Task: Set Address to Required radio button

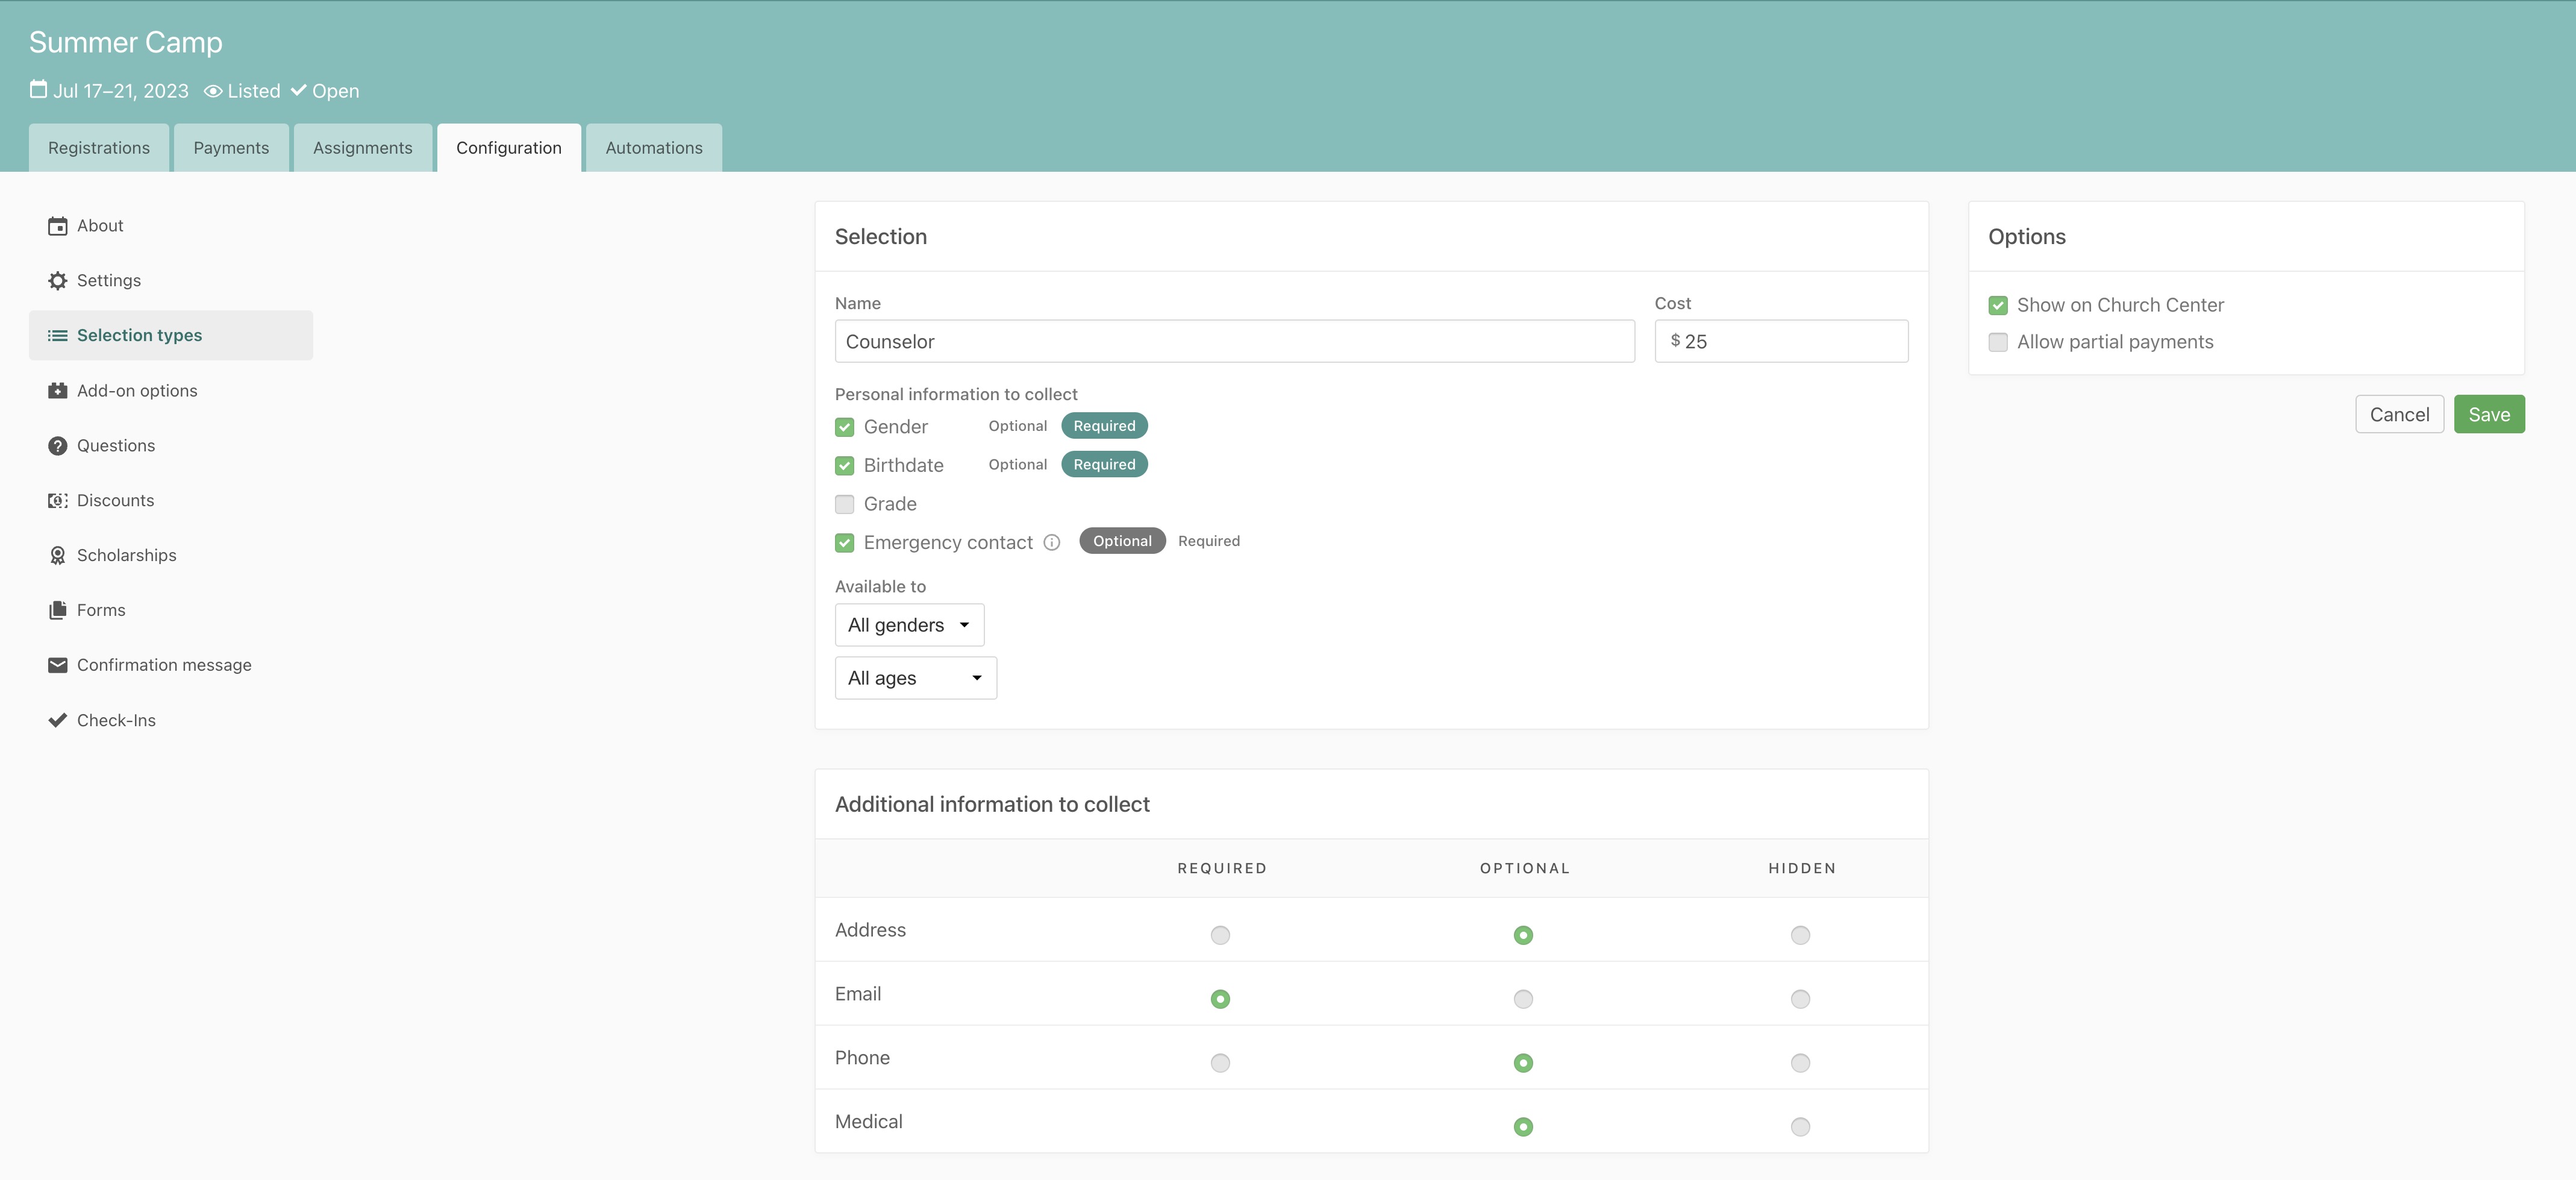Action: [1219, 935]
